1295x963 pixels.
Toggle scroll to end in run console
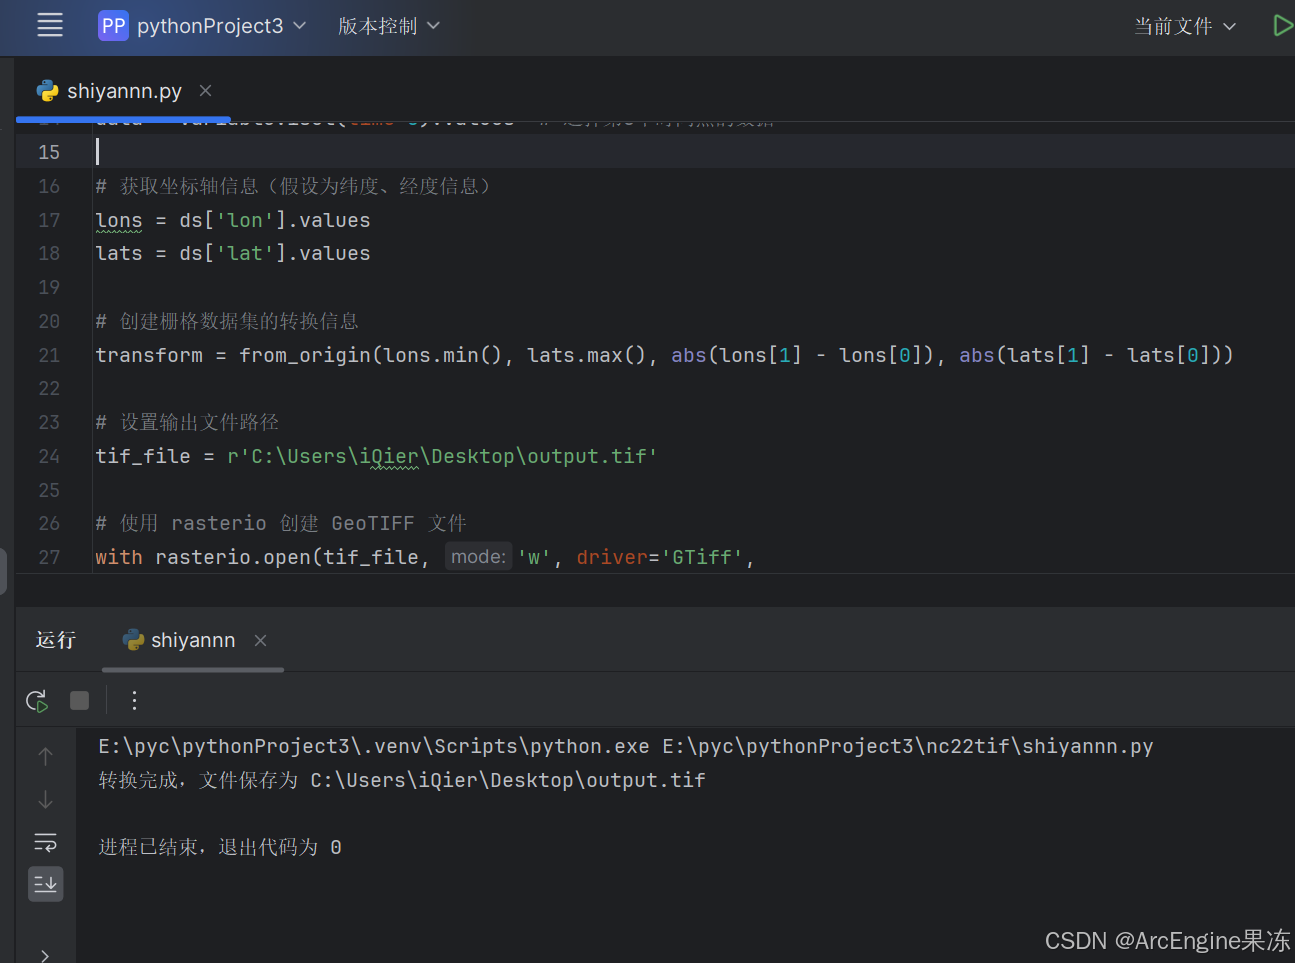pos(45,884)
